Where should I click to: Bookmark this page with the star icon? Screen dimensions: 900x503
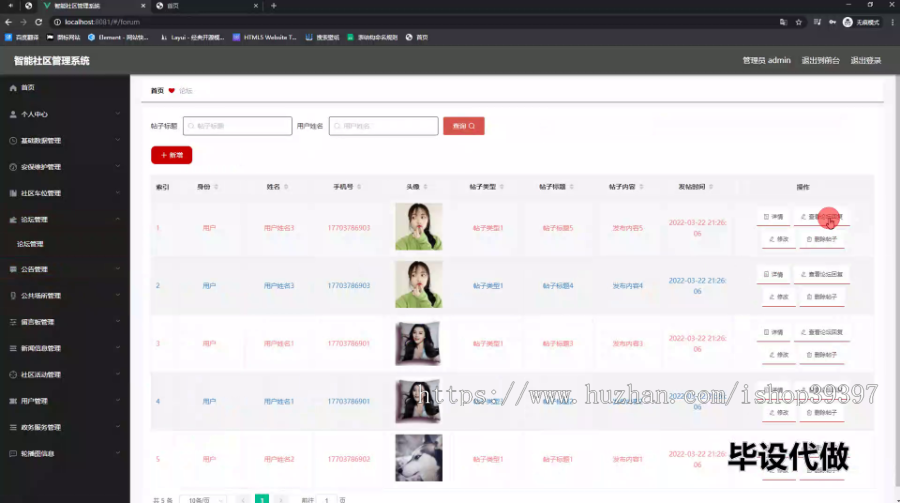tap(798, 22)
